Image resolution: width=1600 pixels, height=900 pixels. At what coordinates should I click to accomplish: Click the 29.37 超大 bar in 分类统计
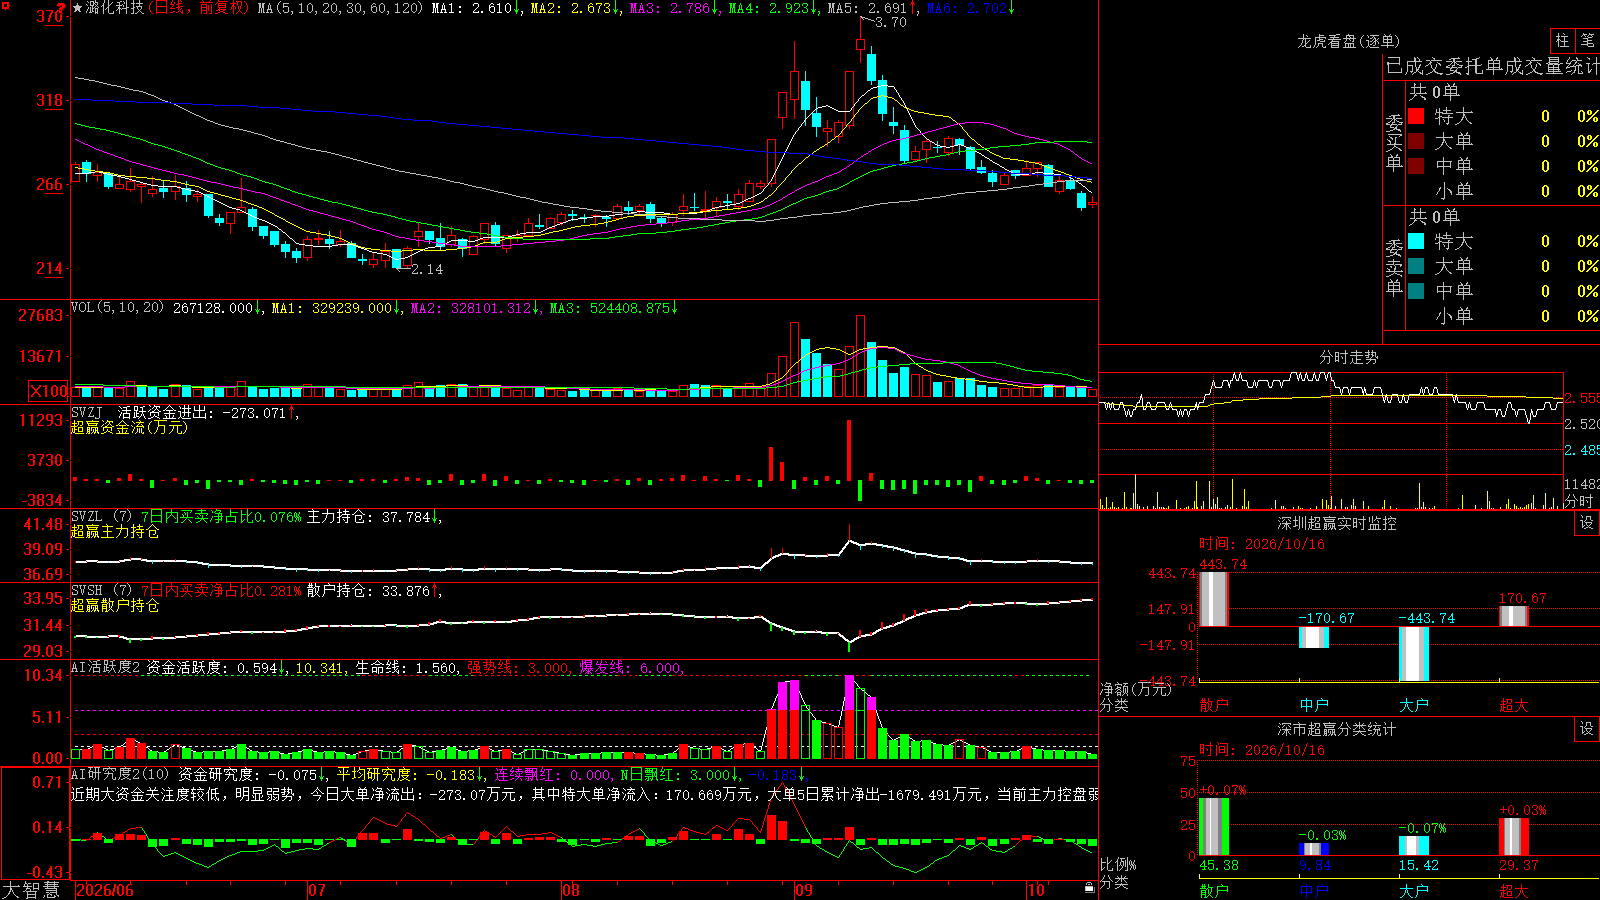coord(1513,837)
